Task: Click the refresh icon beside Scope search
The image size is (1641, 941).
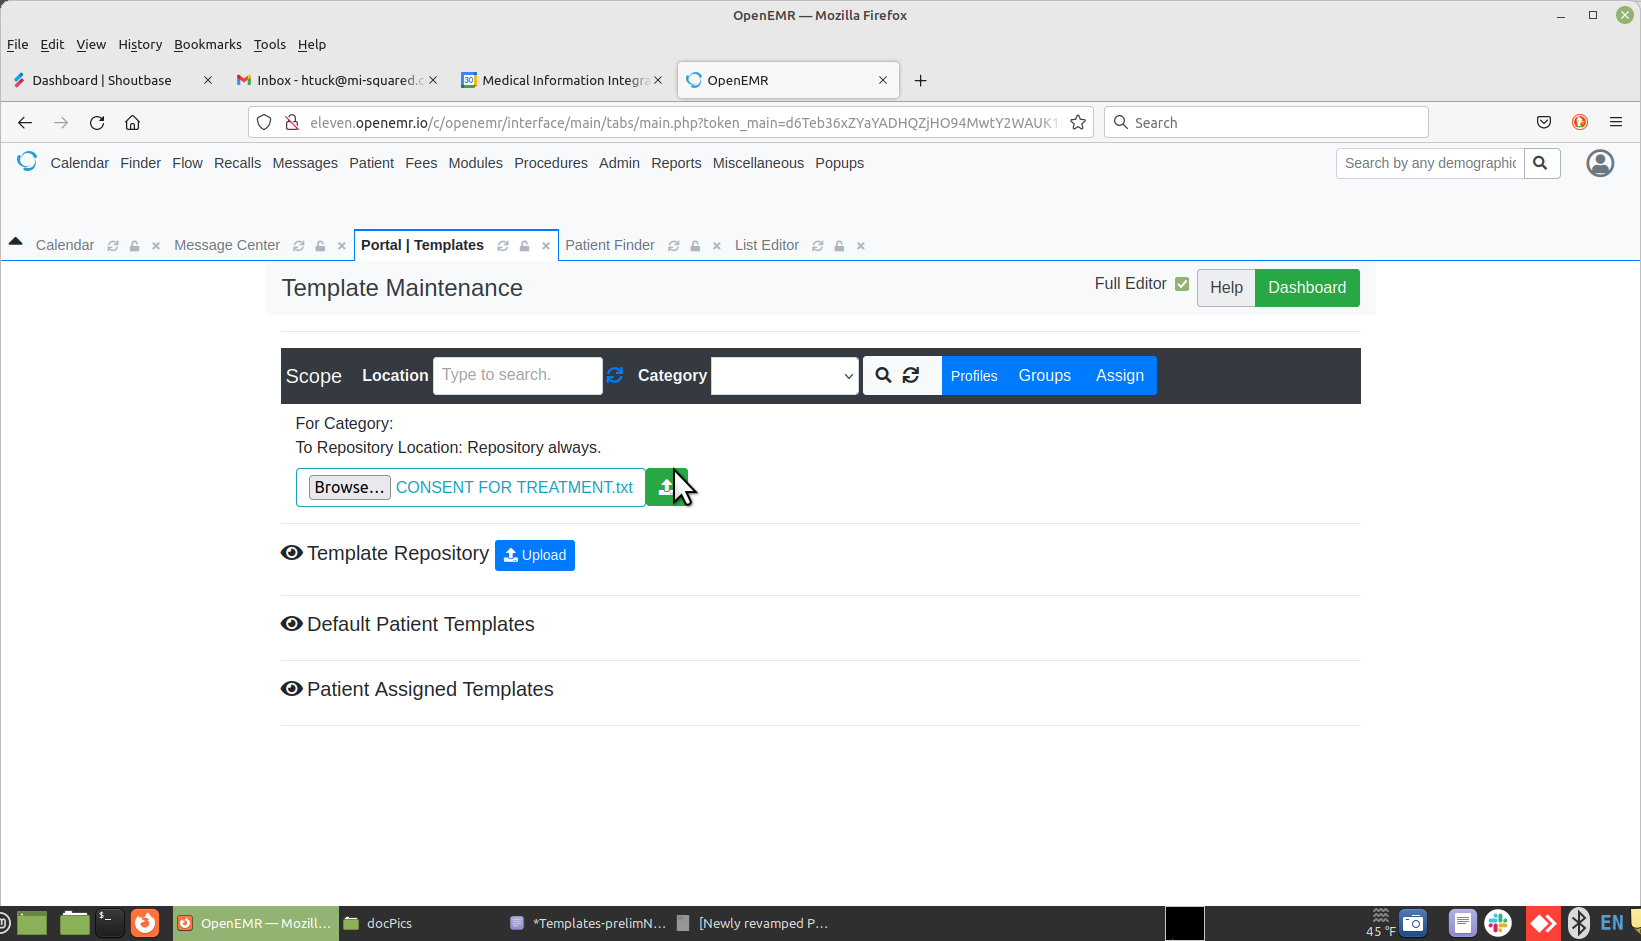Action: 911,375
